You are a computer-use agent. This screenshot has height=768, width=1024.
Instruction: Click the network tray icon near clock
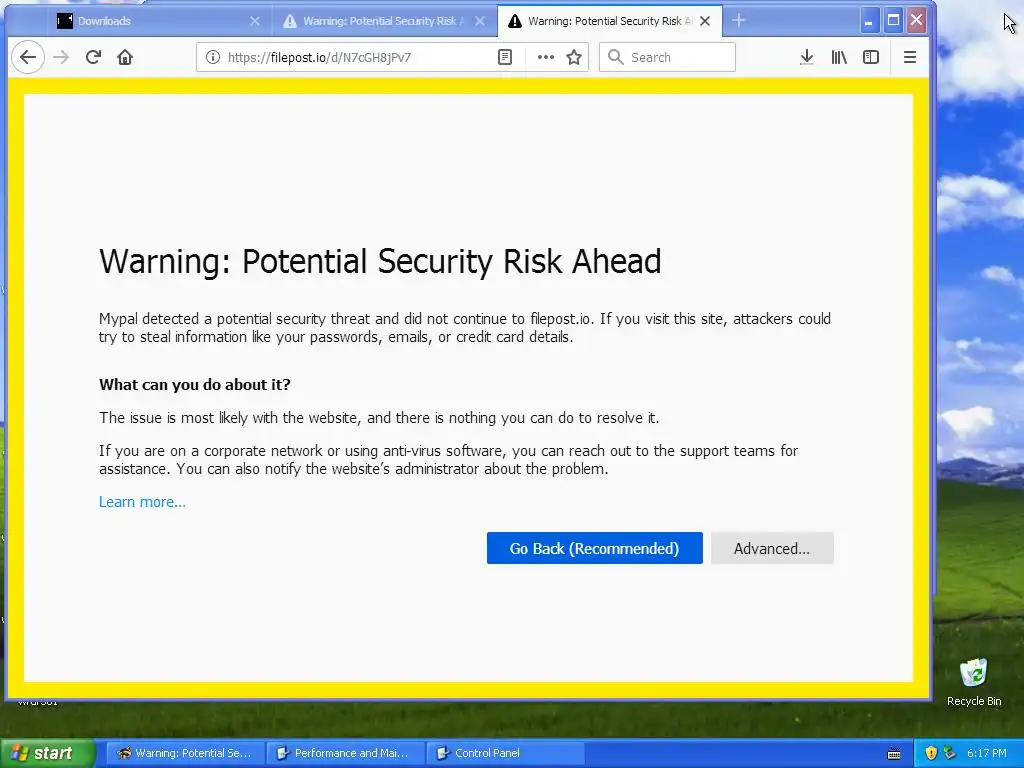950,753
